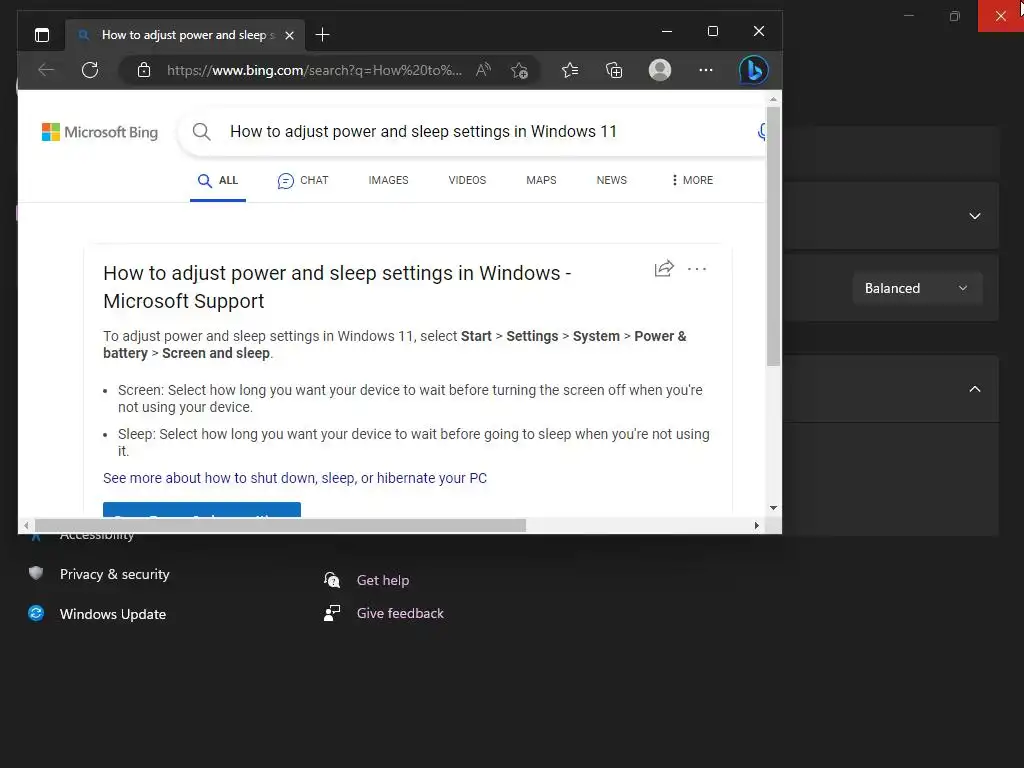Click the Windows Update sync icon
The width and height of the screenshot is (1024, 768).
click(36, 613)
